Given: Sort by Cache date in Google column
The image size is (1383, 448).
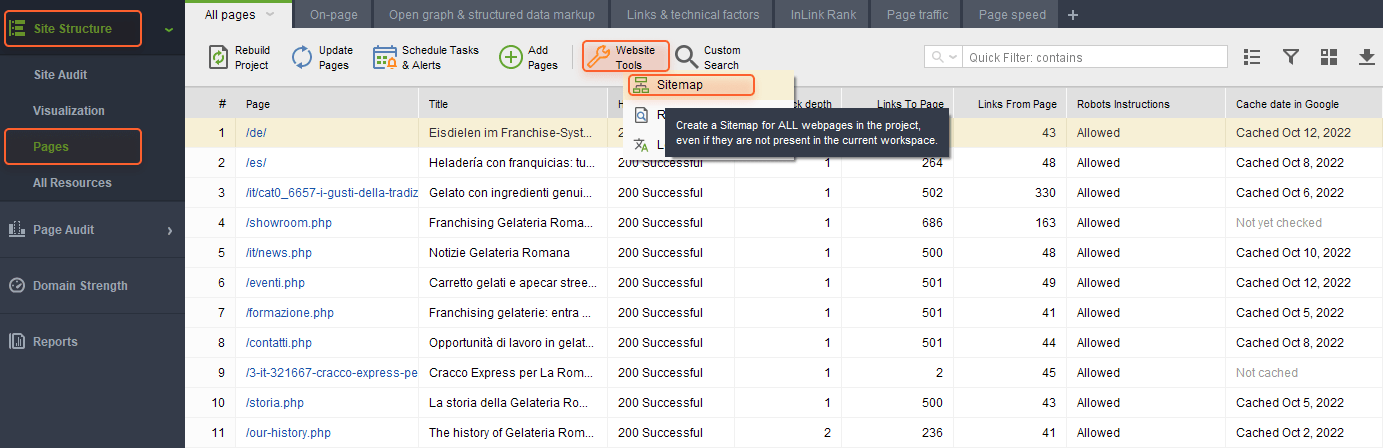Looking at the screenshot, I should tap(1304, 104).
